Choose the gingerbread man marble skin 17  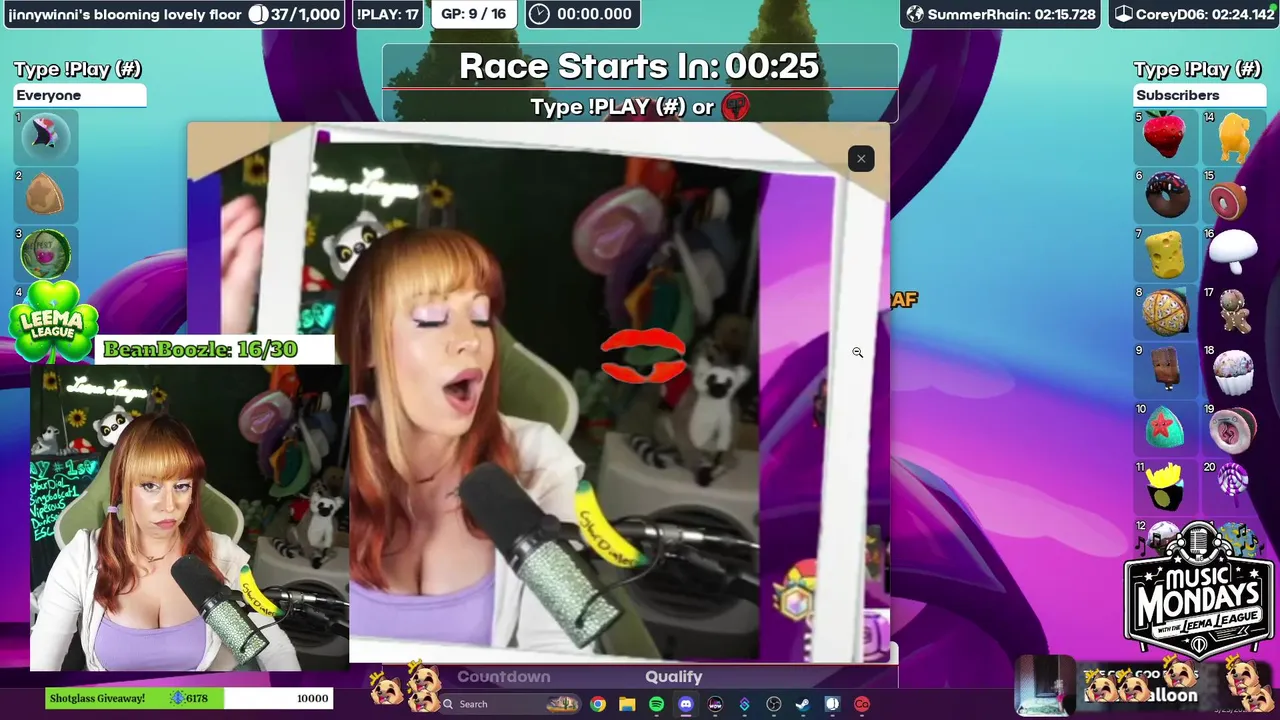coord(1234,311)
